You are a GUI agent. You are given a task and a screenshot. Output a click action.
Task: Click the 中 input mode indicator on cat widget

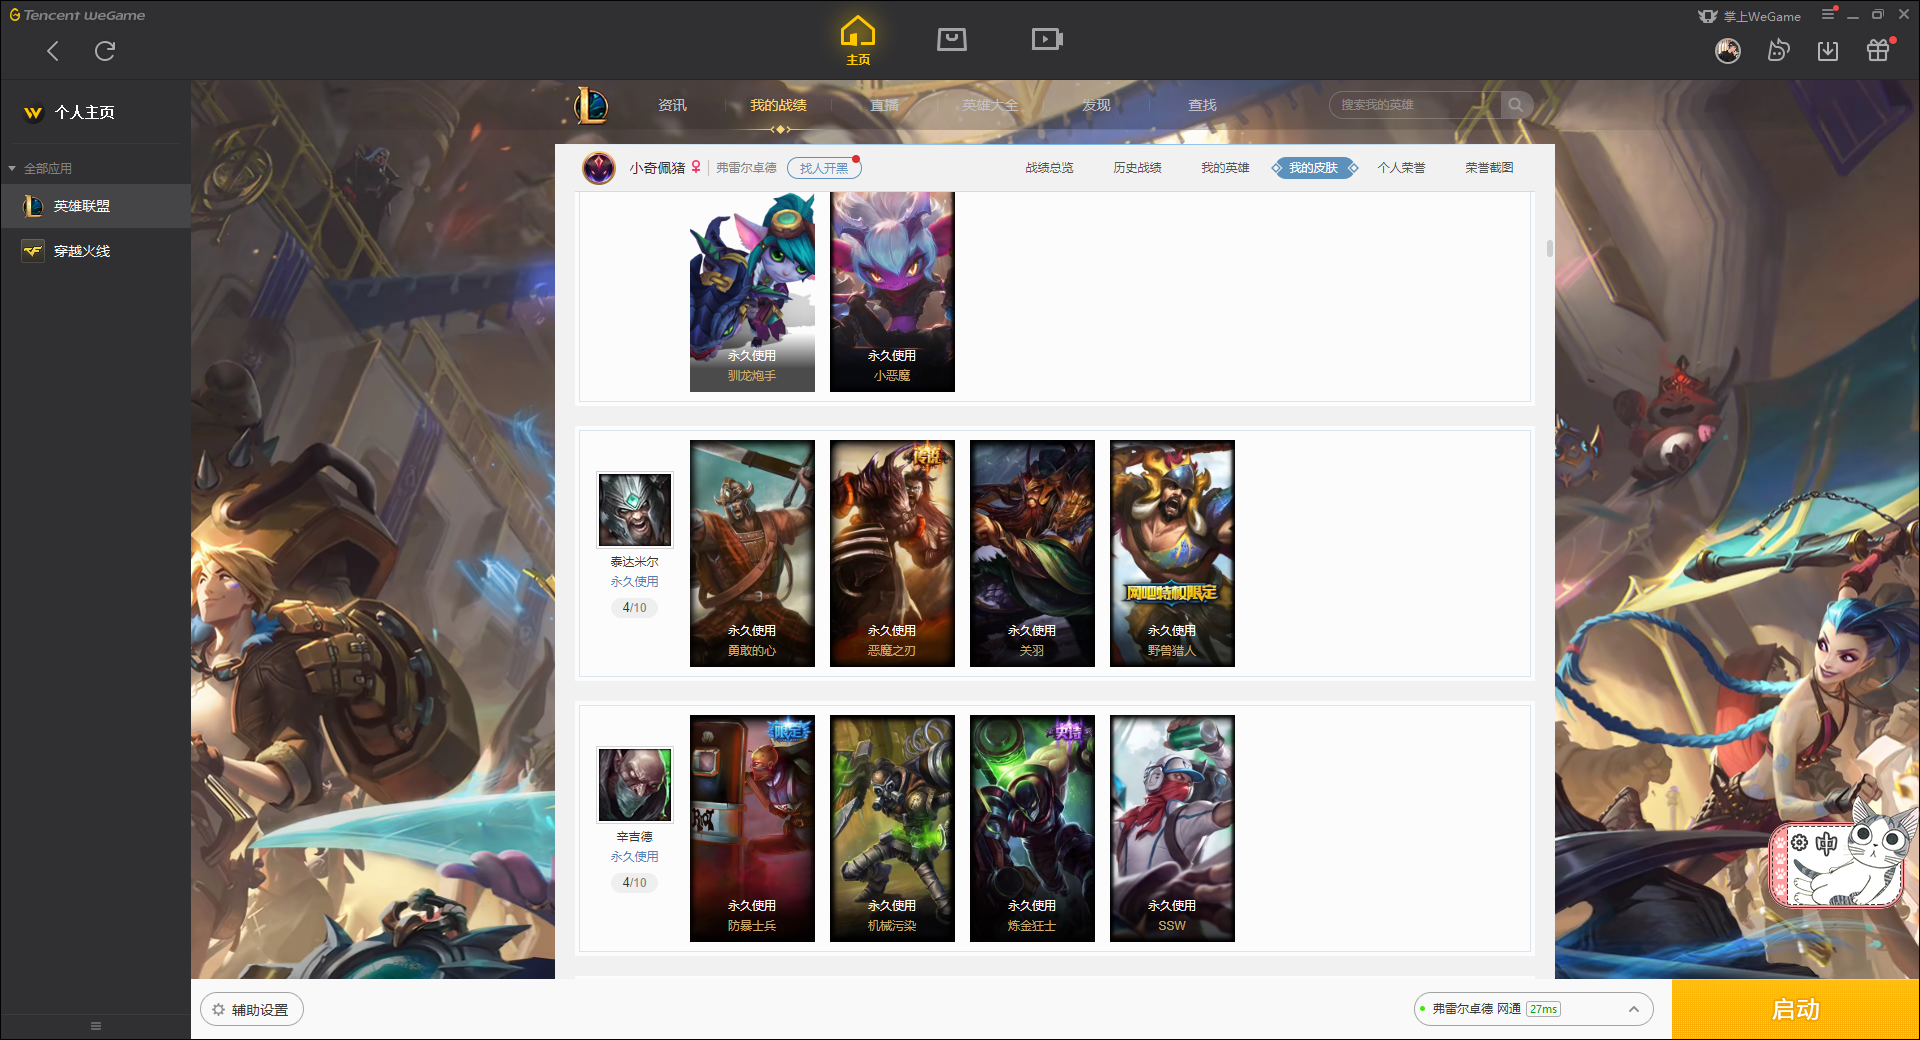(1827, 843)
